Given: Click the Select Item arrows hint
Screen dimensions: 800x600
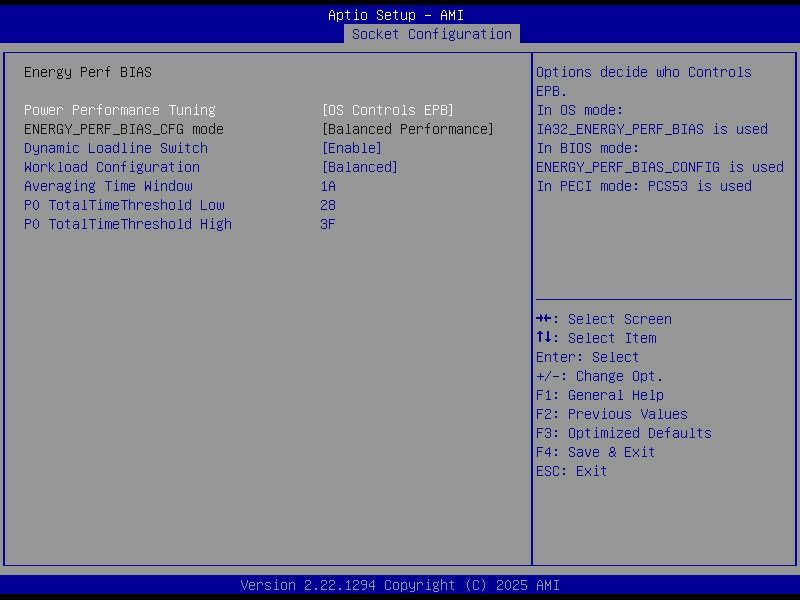Looking at the screenshot, I should tap(596, 338).
